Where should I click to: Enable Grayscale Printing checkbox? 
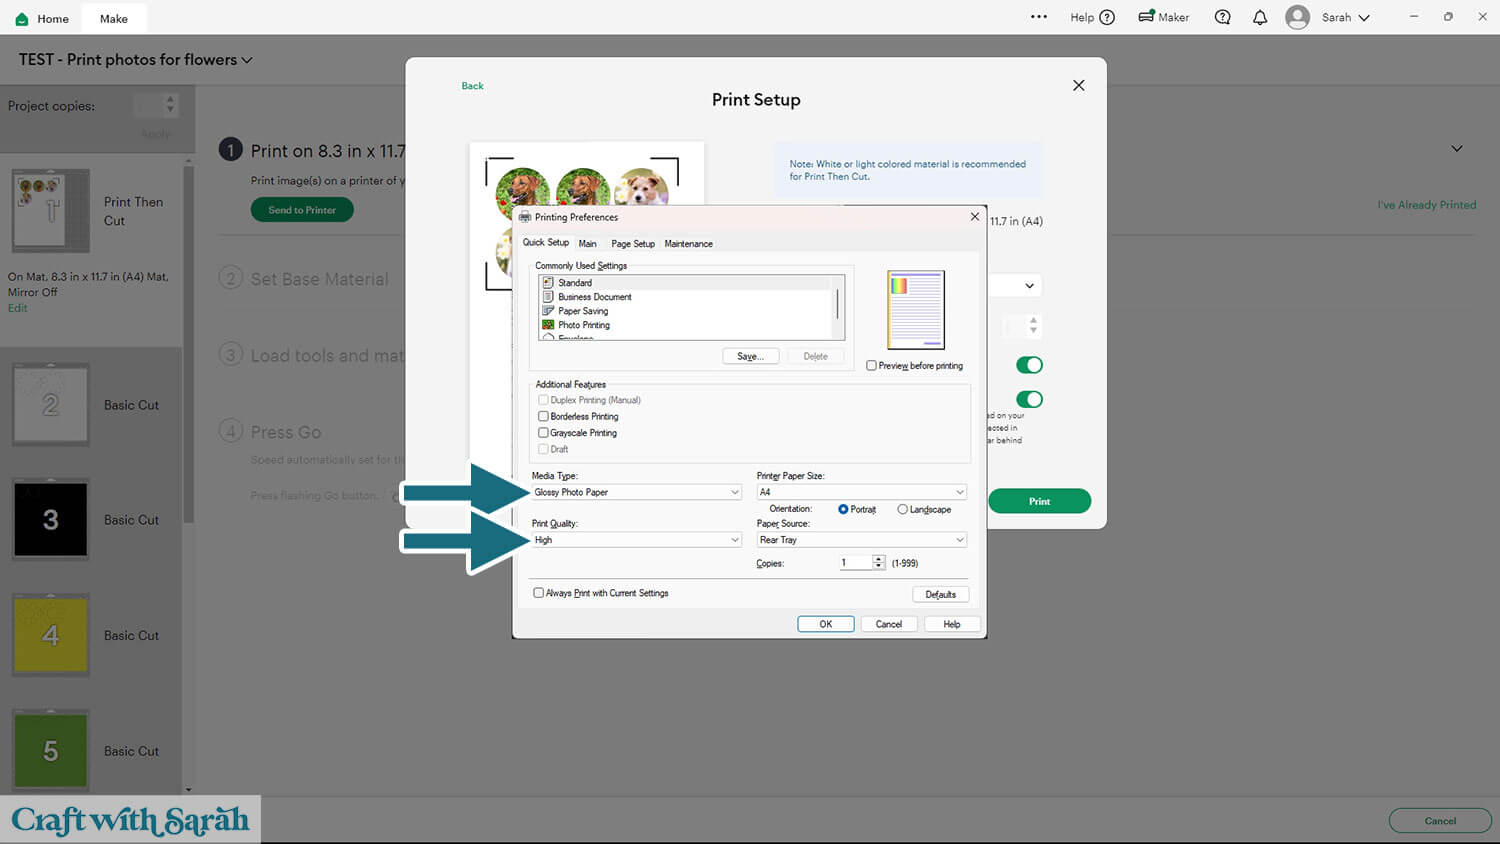tap(543, 433)
